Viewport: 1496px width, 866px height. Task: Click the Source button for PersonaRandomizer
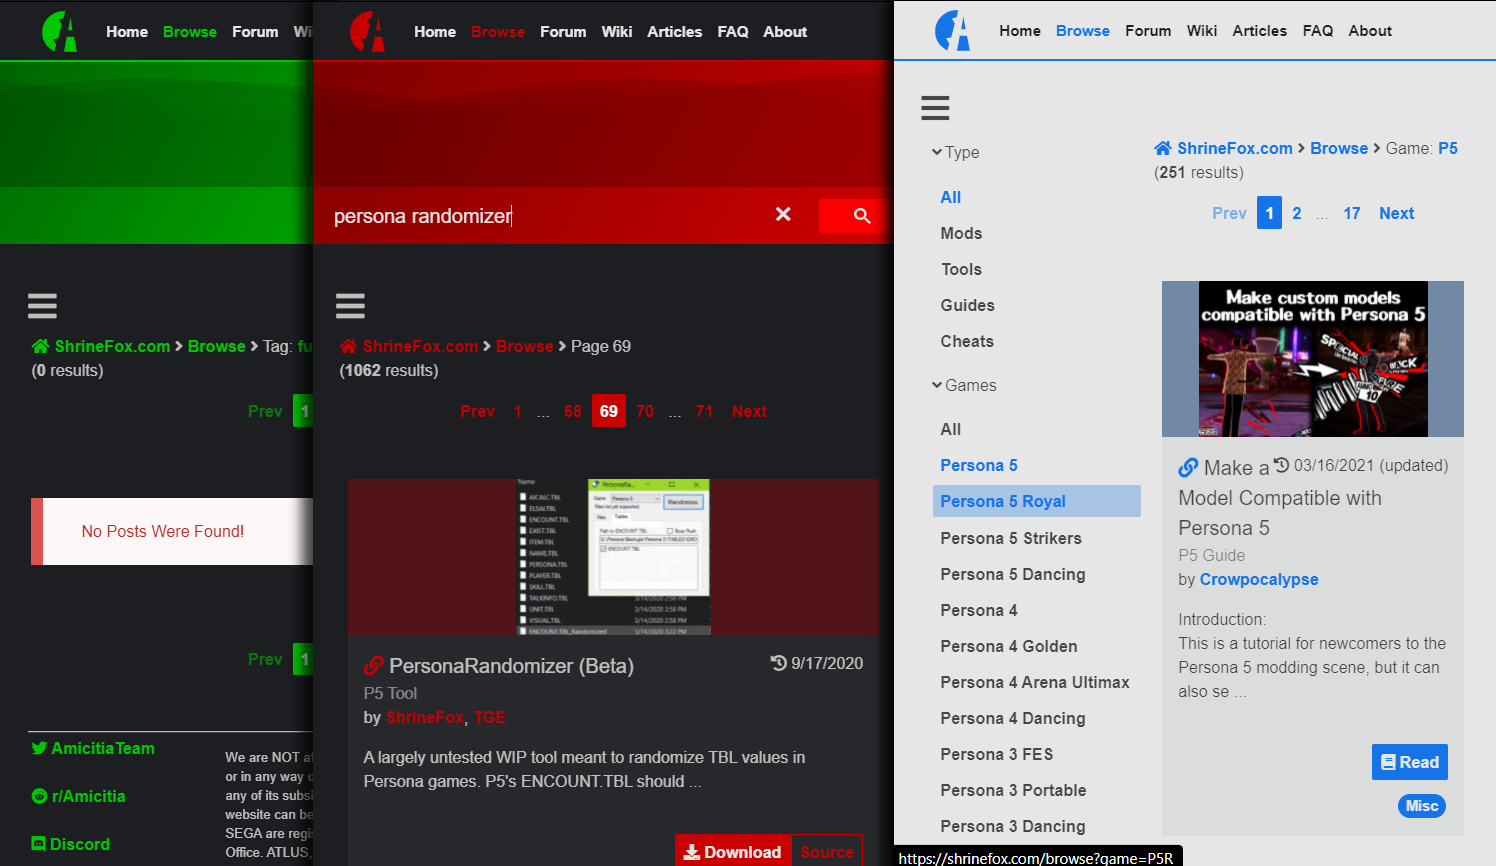(827, 851)
